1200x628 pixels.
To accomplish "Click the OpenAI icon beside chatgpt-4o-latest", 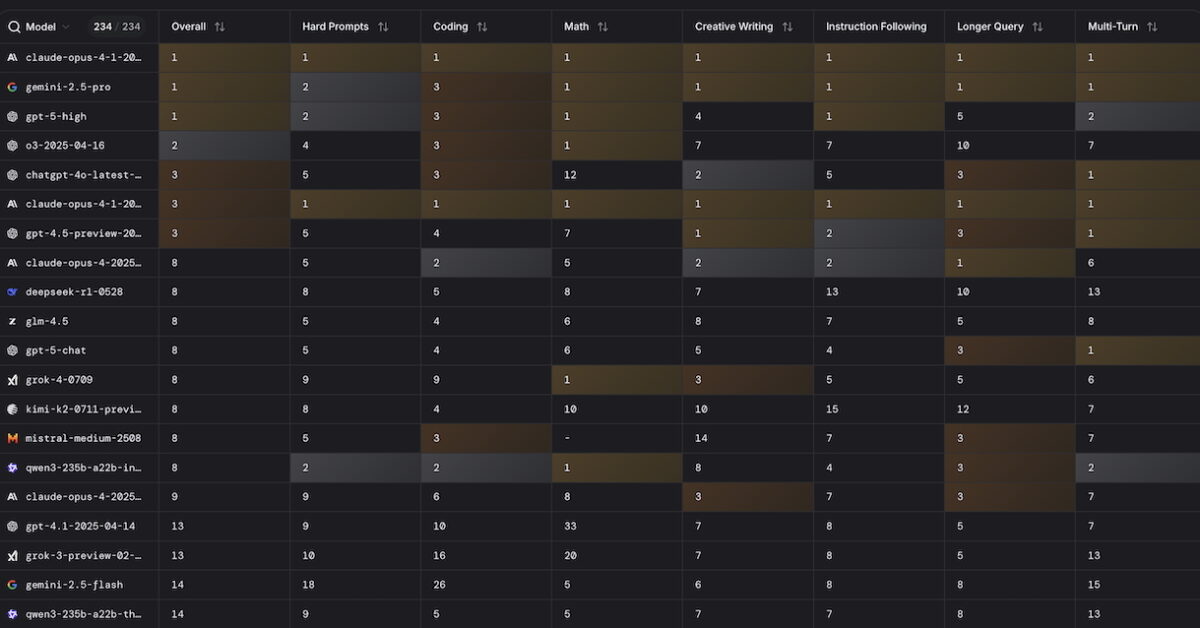I will pyautogui.click(x=13, y=175).
